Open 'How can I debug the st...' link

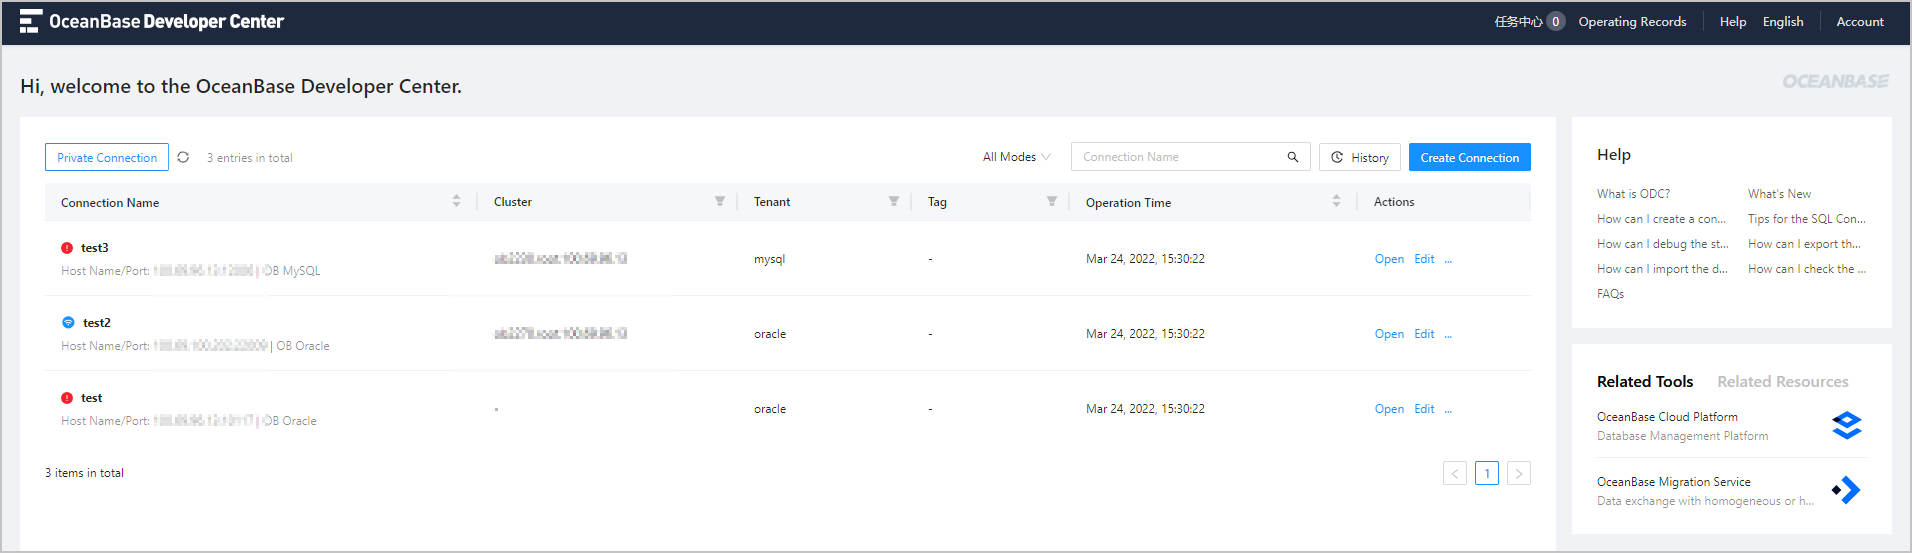click(1662, 244)
